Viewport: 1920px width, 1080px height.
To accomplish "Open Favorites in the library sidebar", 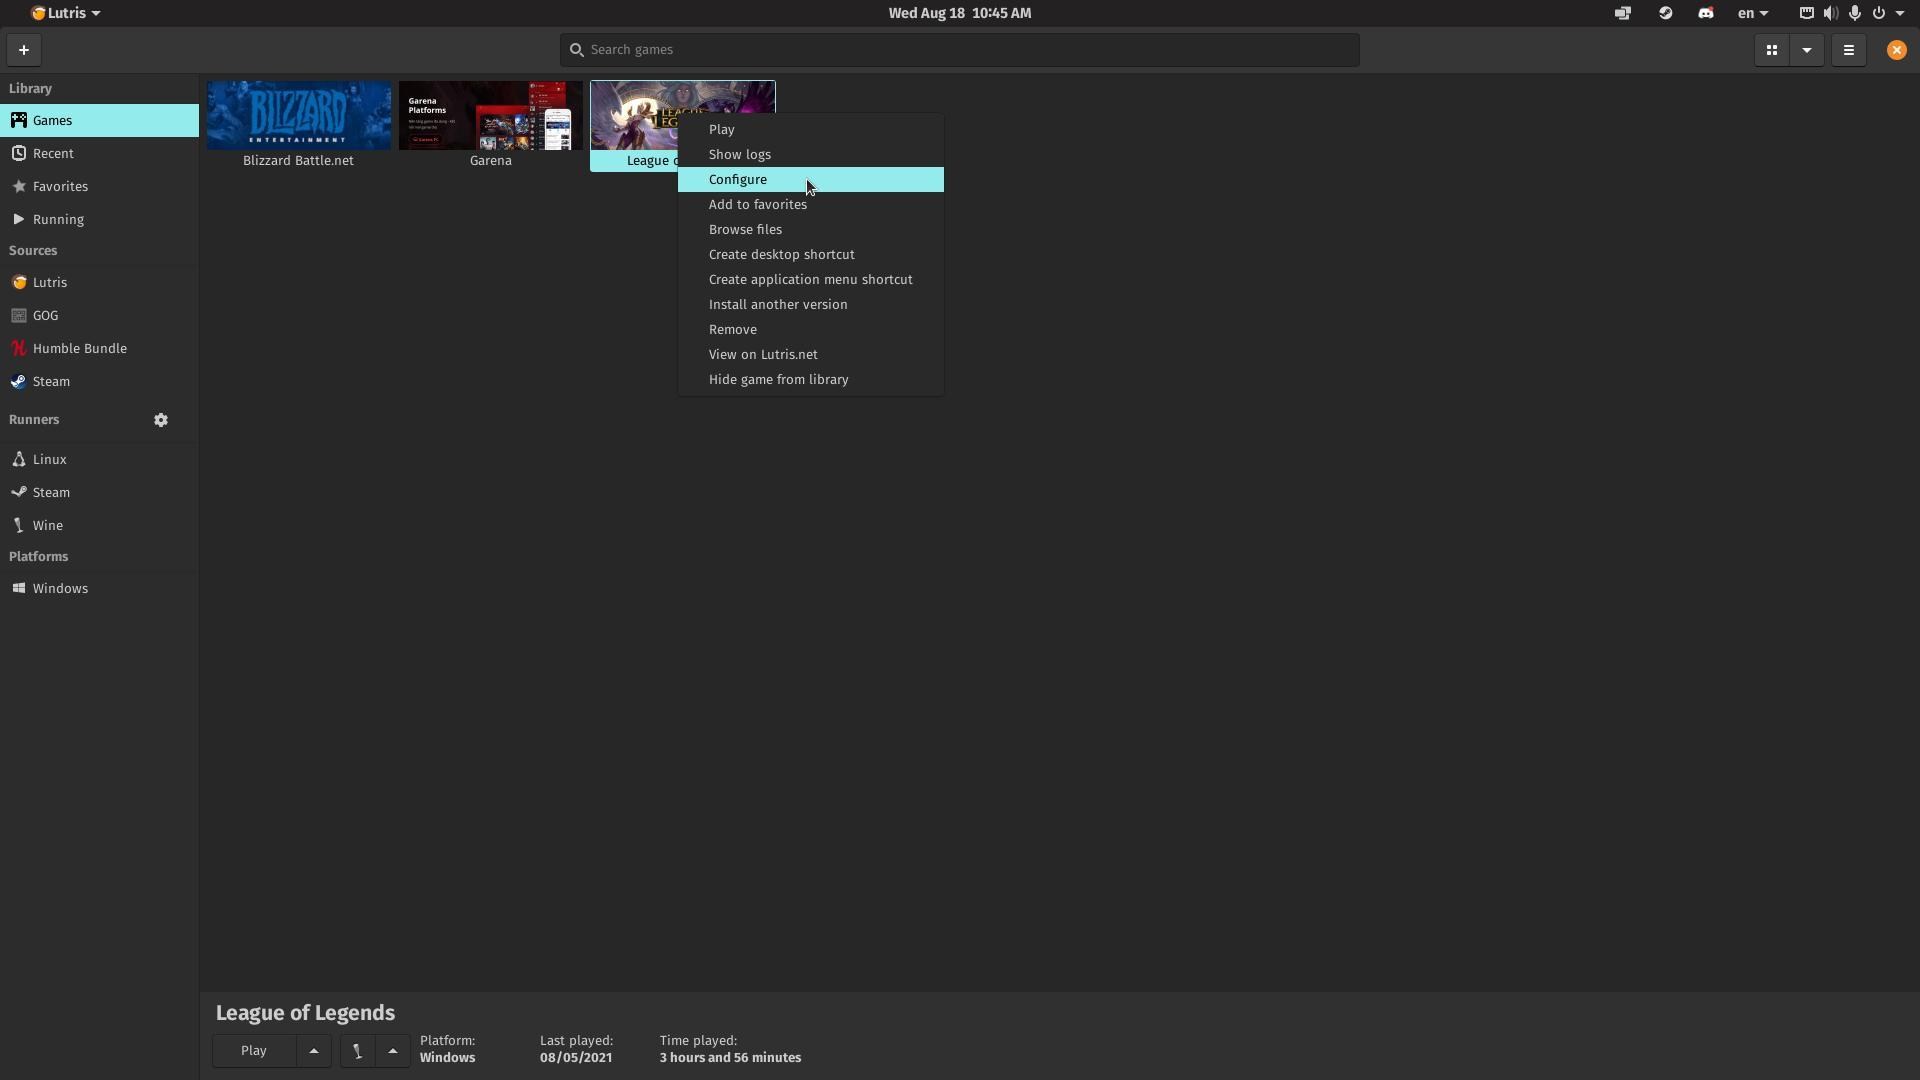I will (60, 187).
